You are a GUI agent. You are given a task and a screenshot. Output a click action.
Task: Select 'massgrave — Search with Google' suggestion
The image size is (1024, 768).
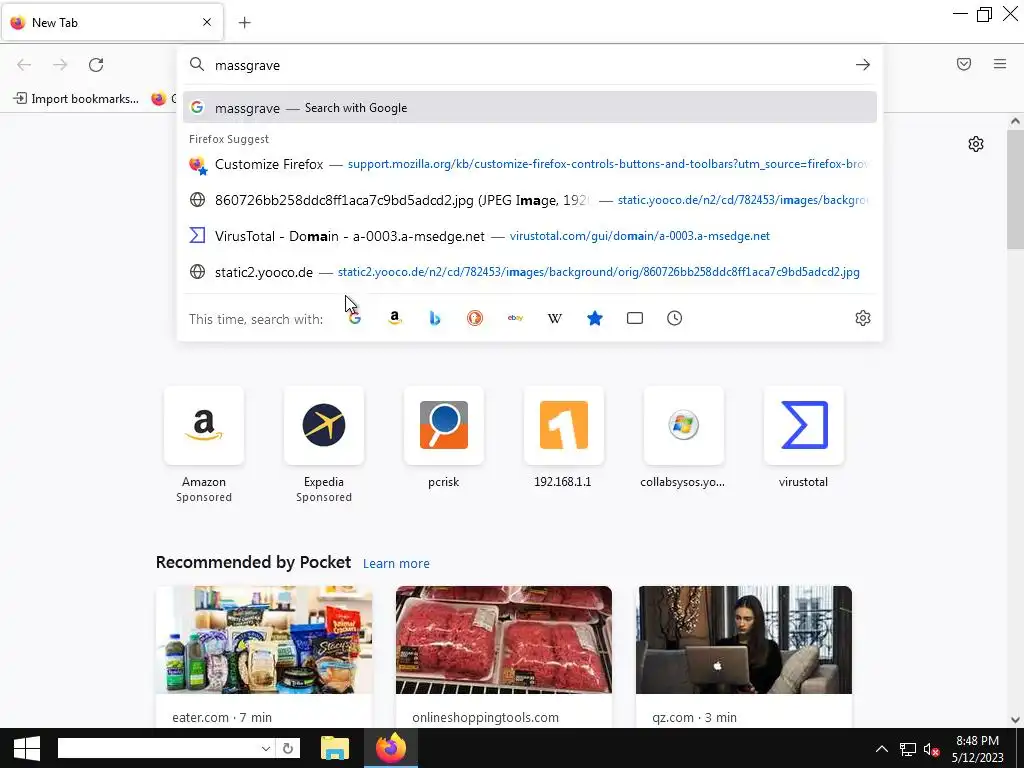click(530, 108)
